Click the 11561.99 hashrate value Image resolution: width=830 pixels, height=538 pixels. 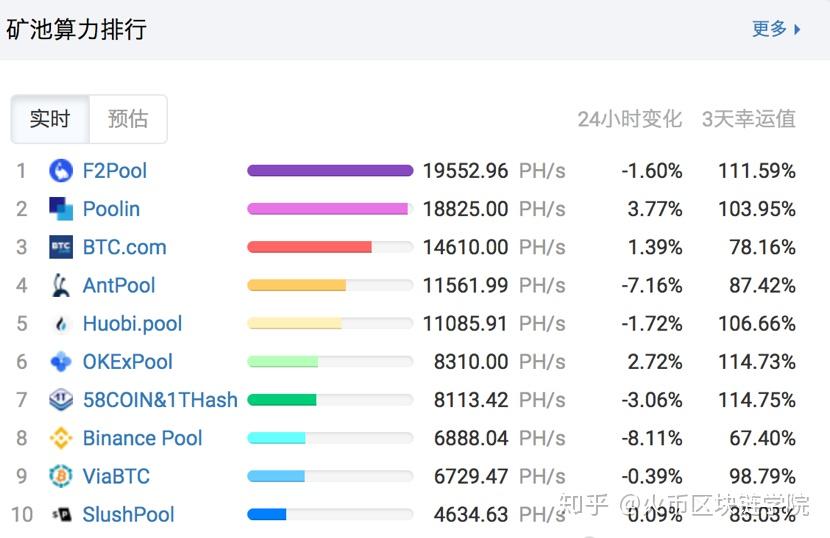click(465, 285)
